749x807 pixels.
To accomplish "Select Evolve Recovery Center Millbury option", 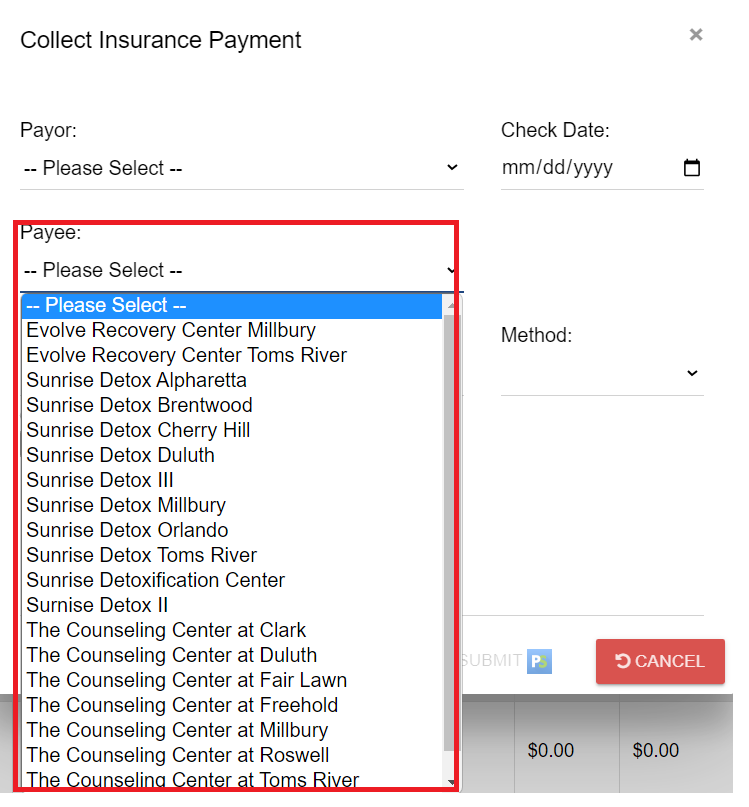I will (x=171, y=330).
